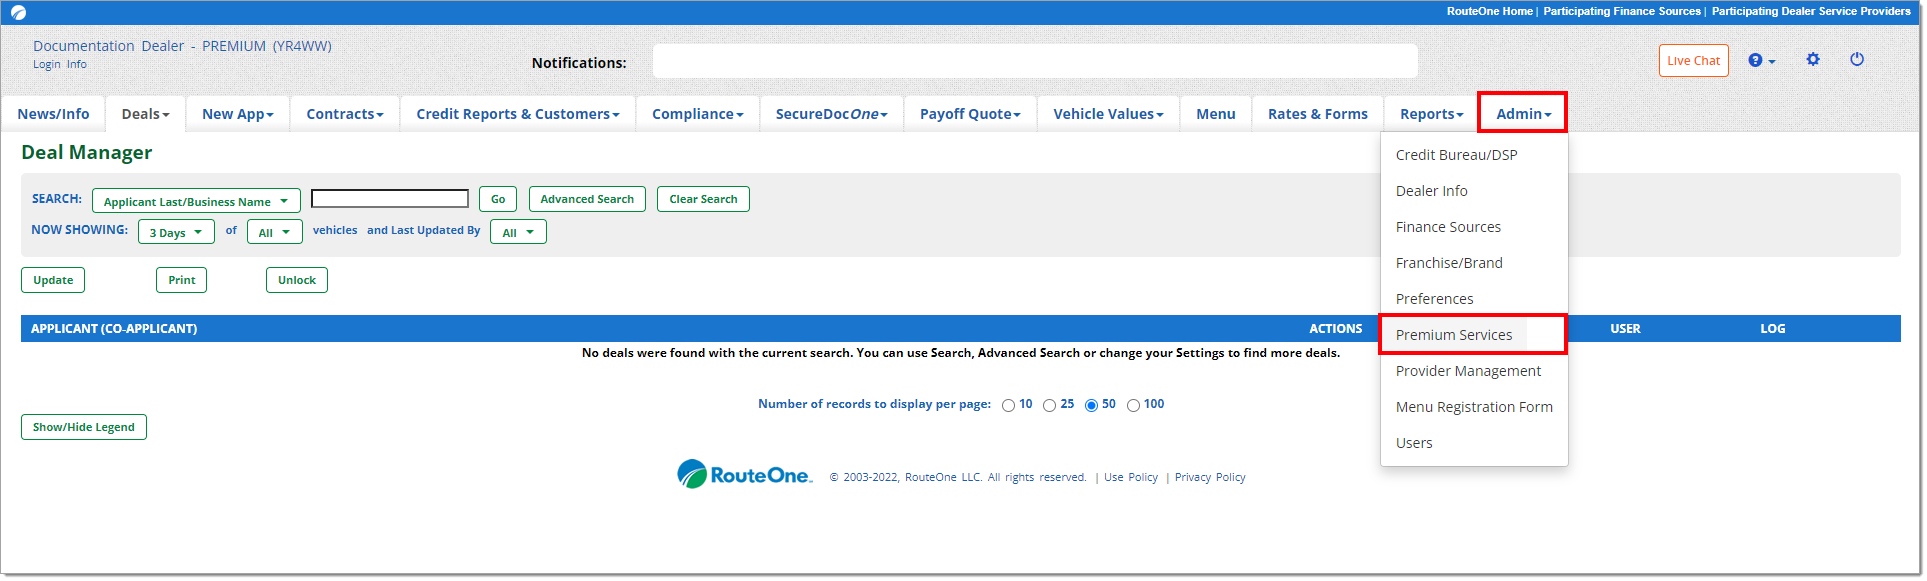Expand the Payoff Quote menu
Screen dimensions: 1927x581
point(970,114)
